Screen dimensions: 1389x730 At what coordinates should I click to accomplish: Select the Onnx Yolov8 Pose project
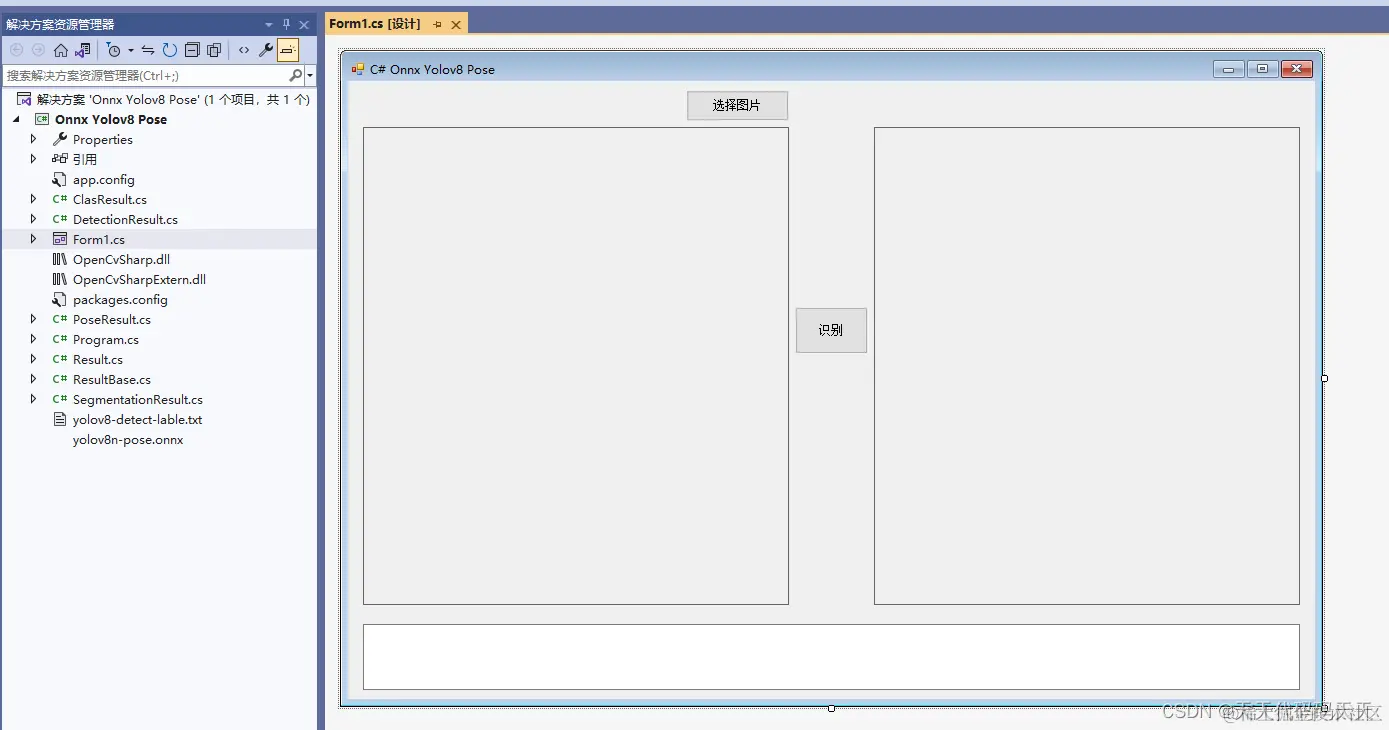pyautogui.click(x=111, y=119)
